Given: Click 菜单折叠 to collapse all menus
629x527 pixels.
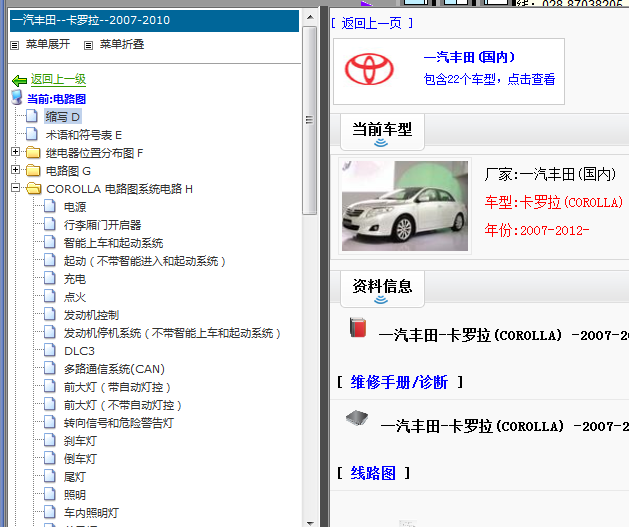Looking at the screenshot, I should point(122,44).
